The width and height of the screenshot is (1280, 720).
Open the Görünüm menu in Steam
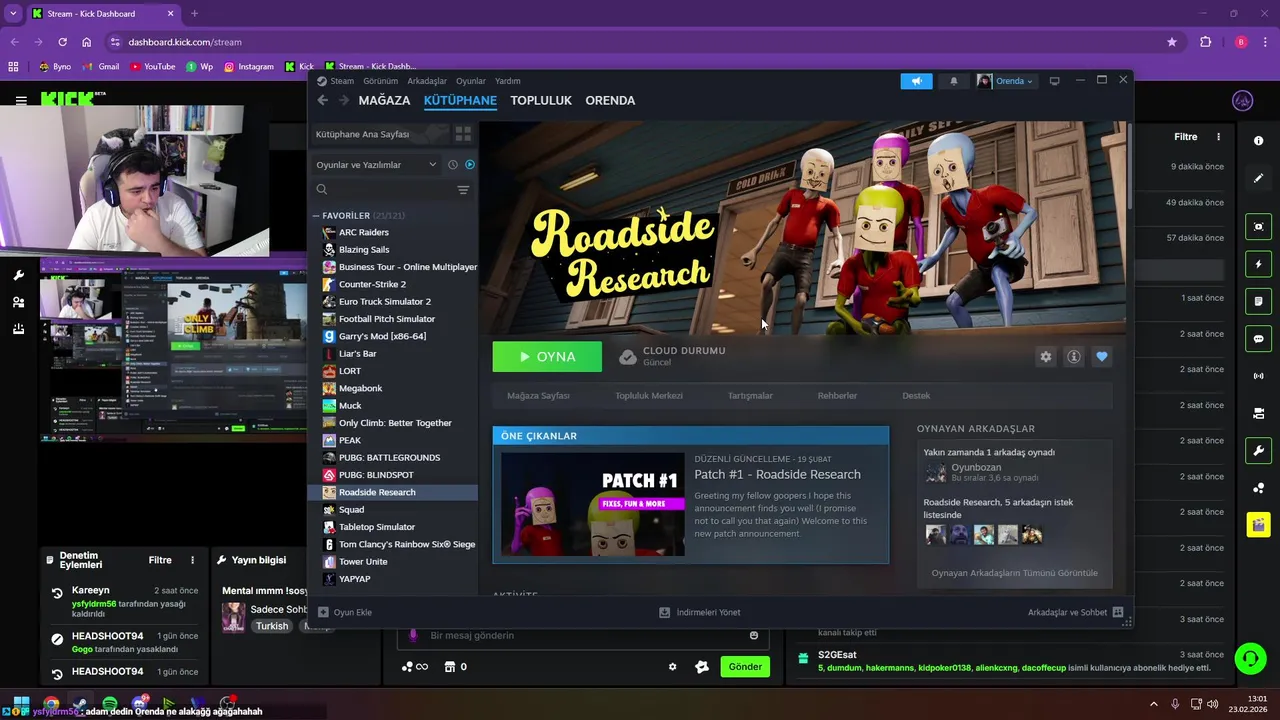(380, 81)
